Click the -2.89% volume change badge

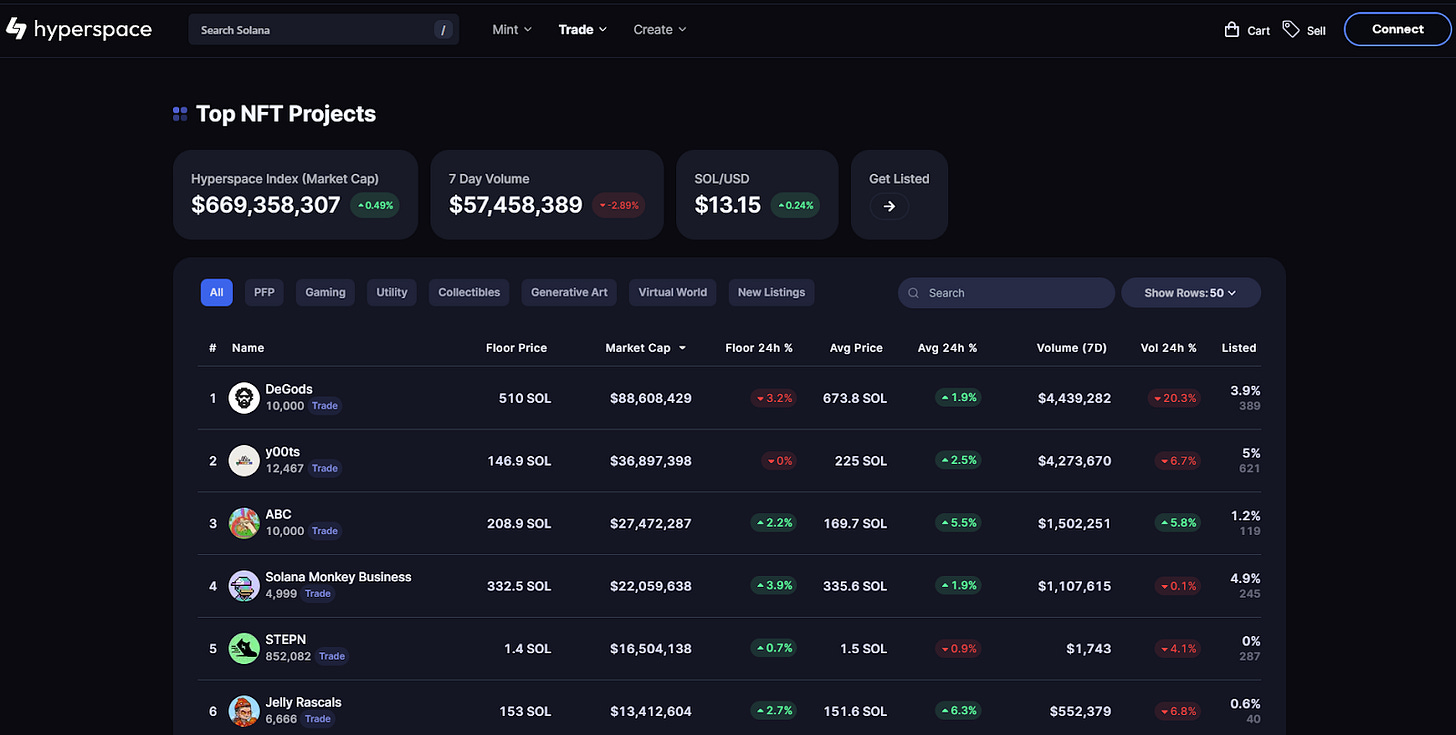[x=618, y=206]
